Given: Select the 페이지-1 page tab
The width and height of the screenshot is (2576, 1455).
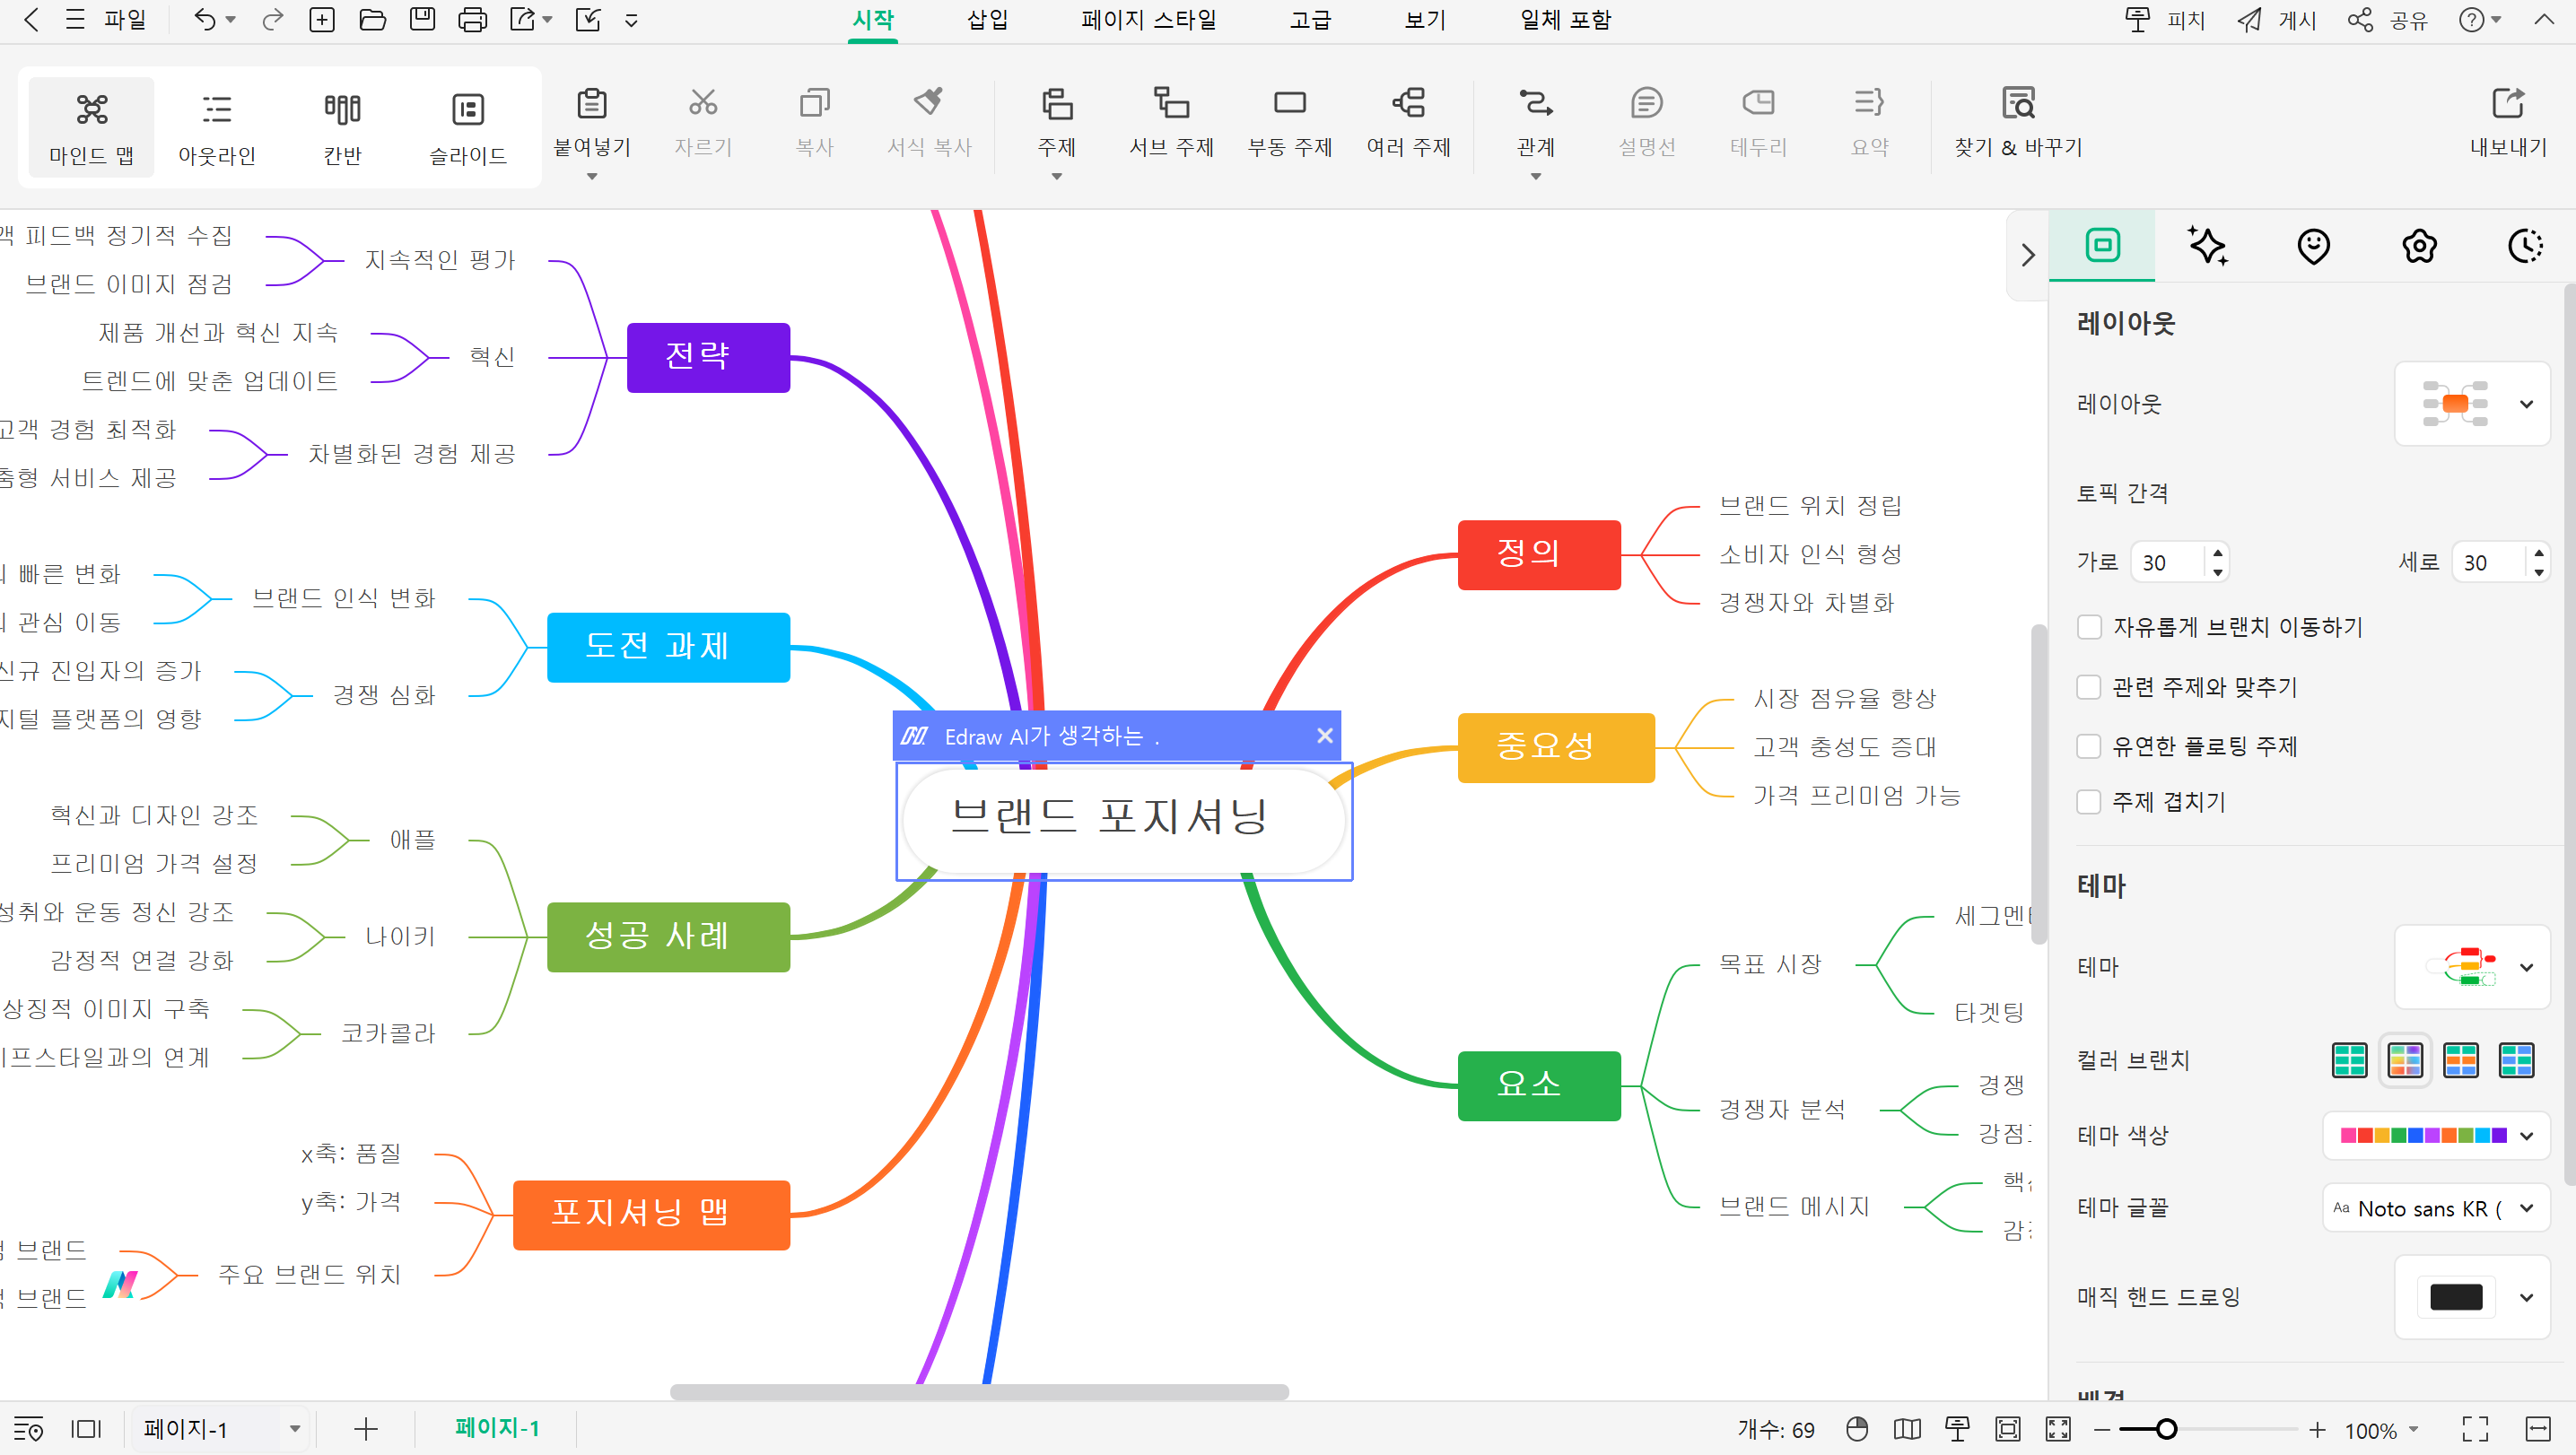Looking at the screenshot, I should click(497, 1428).
